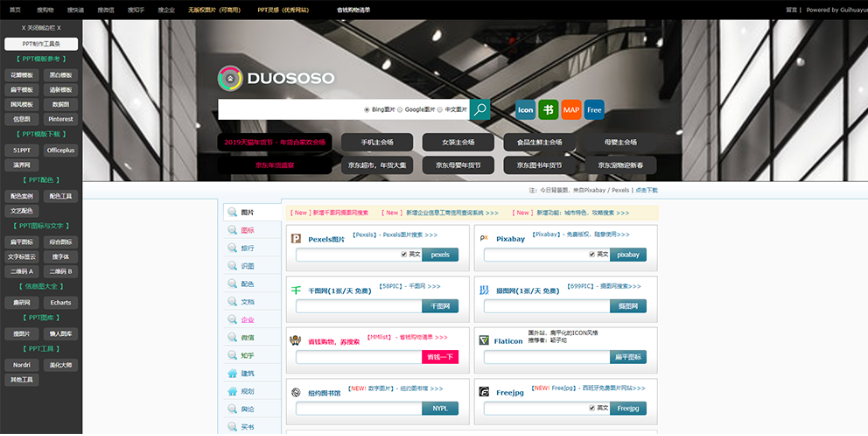Image resolution: width=868 pixels, height=436 pixels.
Task: Click the Flaticon brand icon
Action: click(484, 341)
